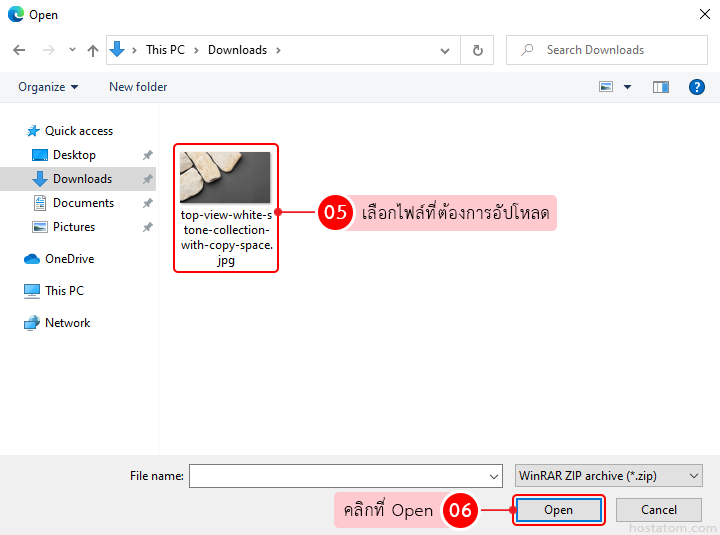
Task: Select OneDrive in the navigation pane
Action: click(69, 259)
